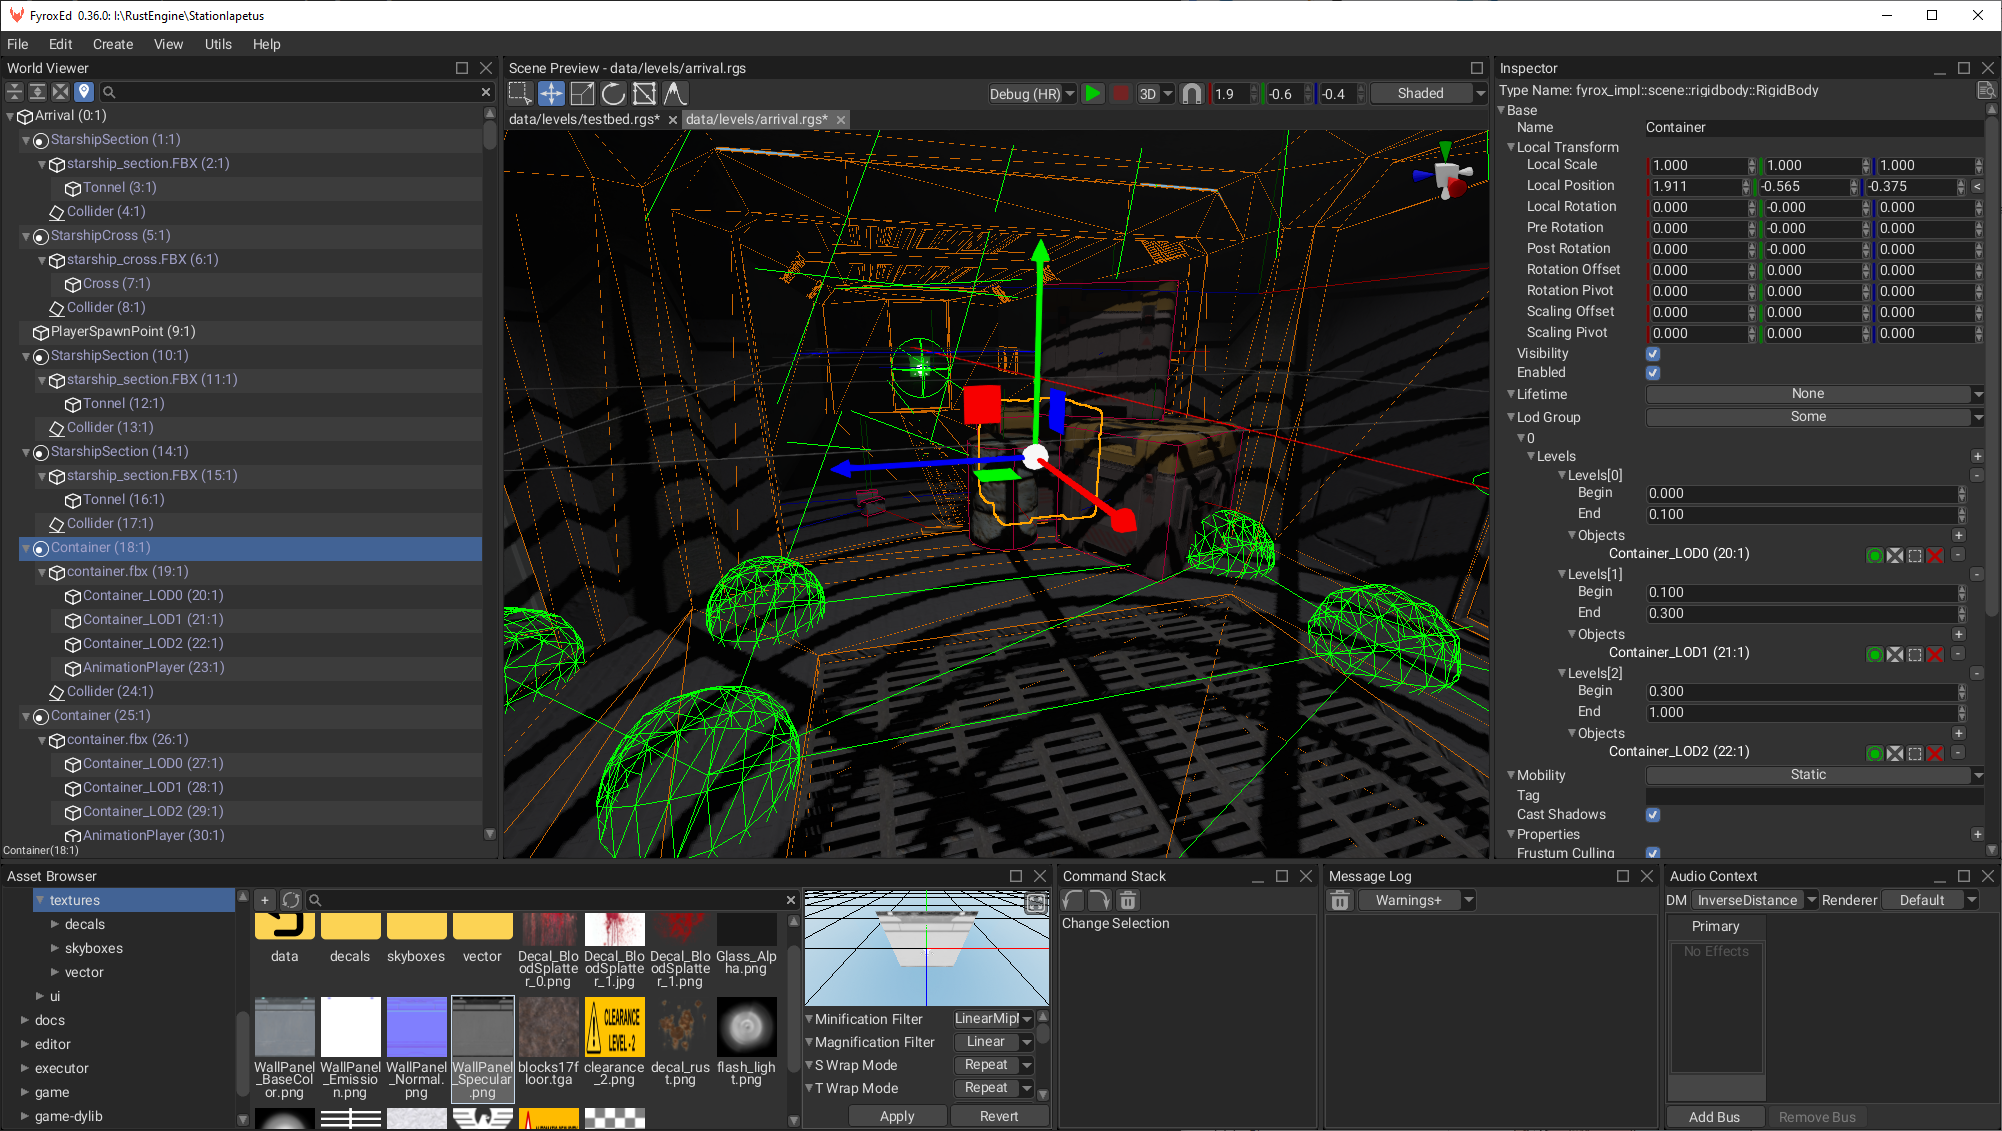This screenshot has height=1131, width=2002.
Task: Click locate icon for Container_LOD0 object
Action: point(1894,555)
